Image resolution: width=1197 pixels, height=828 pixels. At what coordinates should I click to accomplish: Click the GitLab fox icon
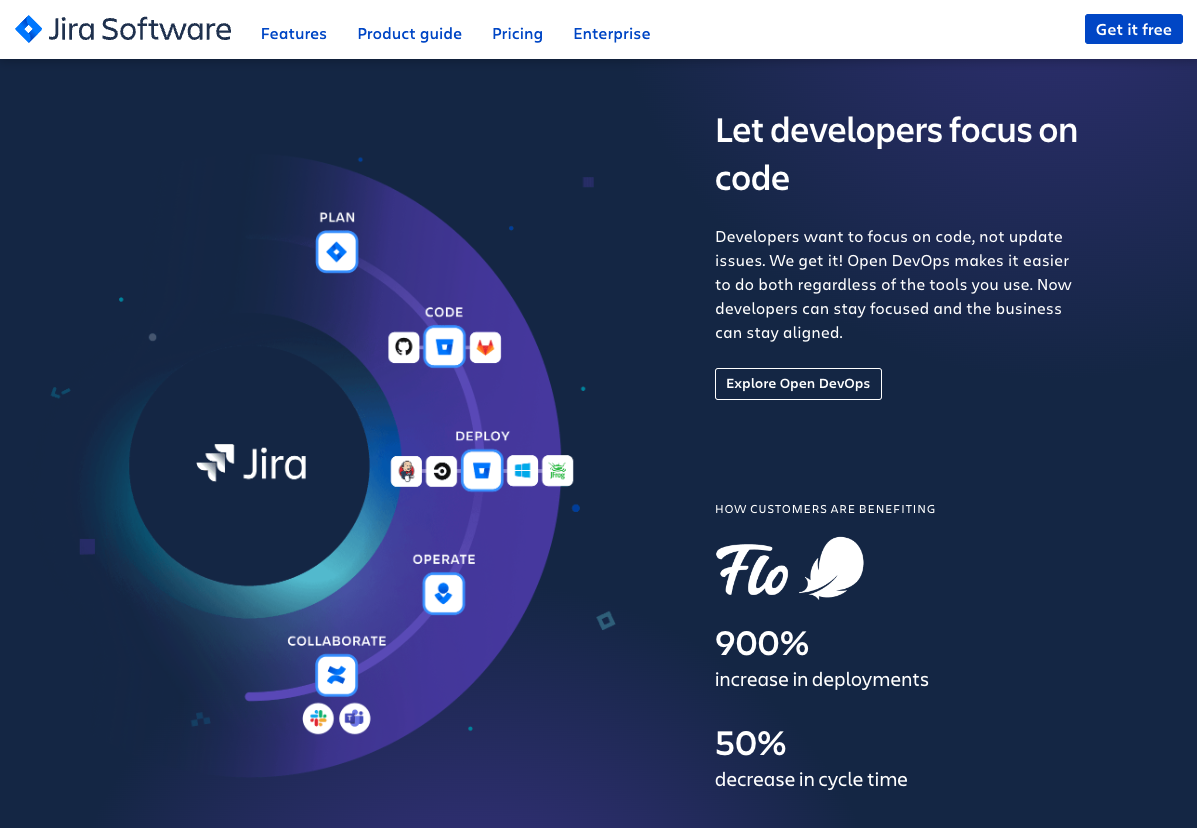485,347
